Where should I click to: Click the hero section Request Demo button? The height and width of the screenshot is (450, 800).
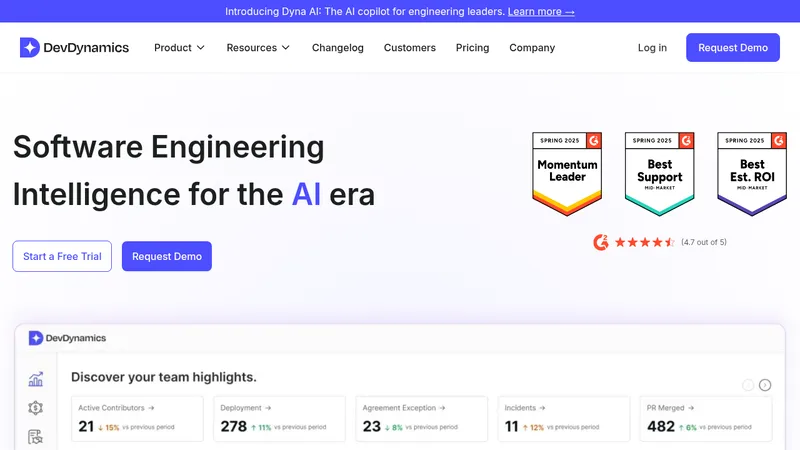point(167,256)
